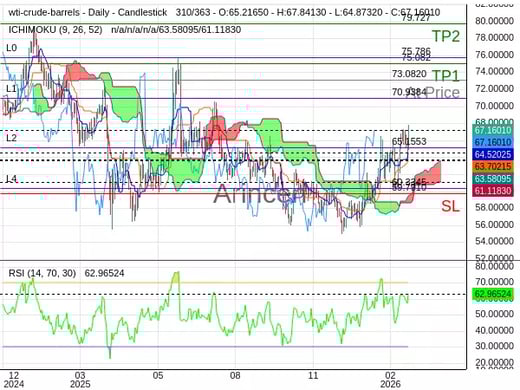Select the RSI (14, 70, 30) indicator label
The width and height of the screenshot is (520, 390).
coord(42,273)
